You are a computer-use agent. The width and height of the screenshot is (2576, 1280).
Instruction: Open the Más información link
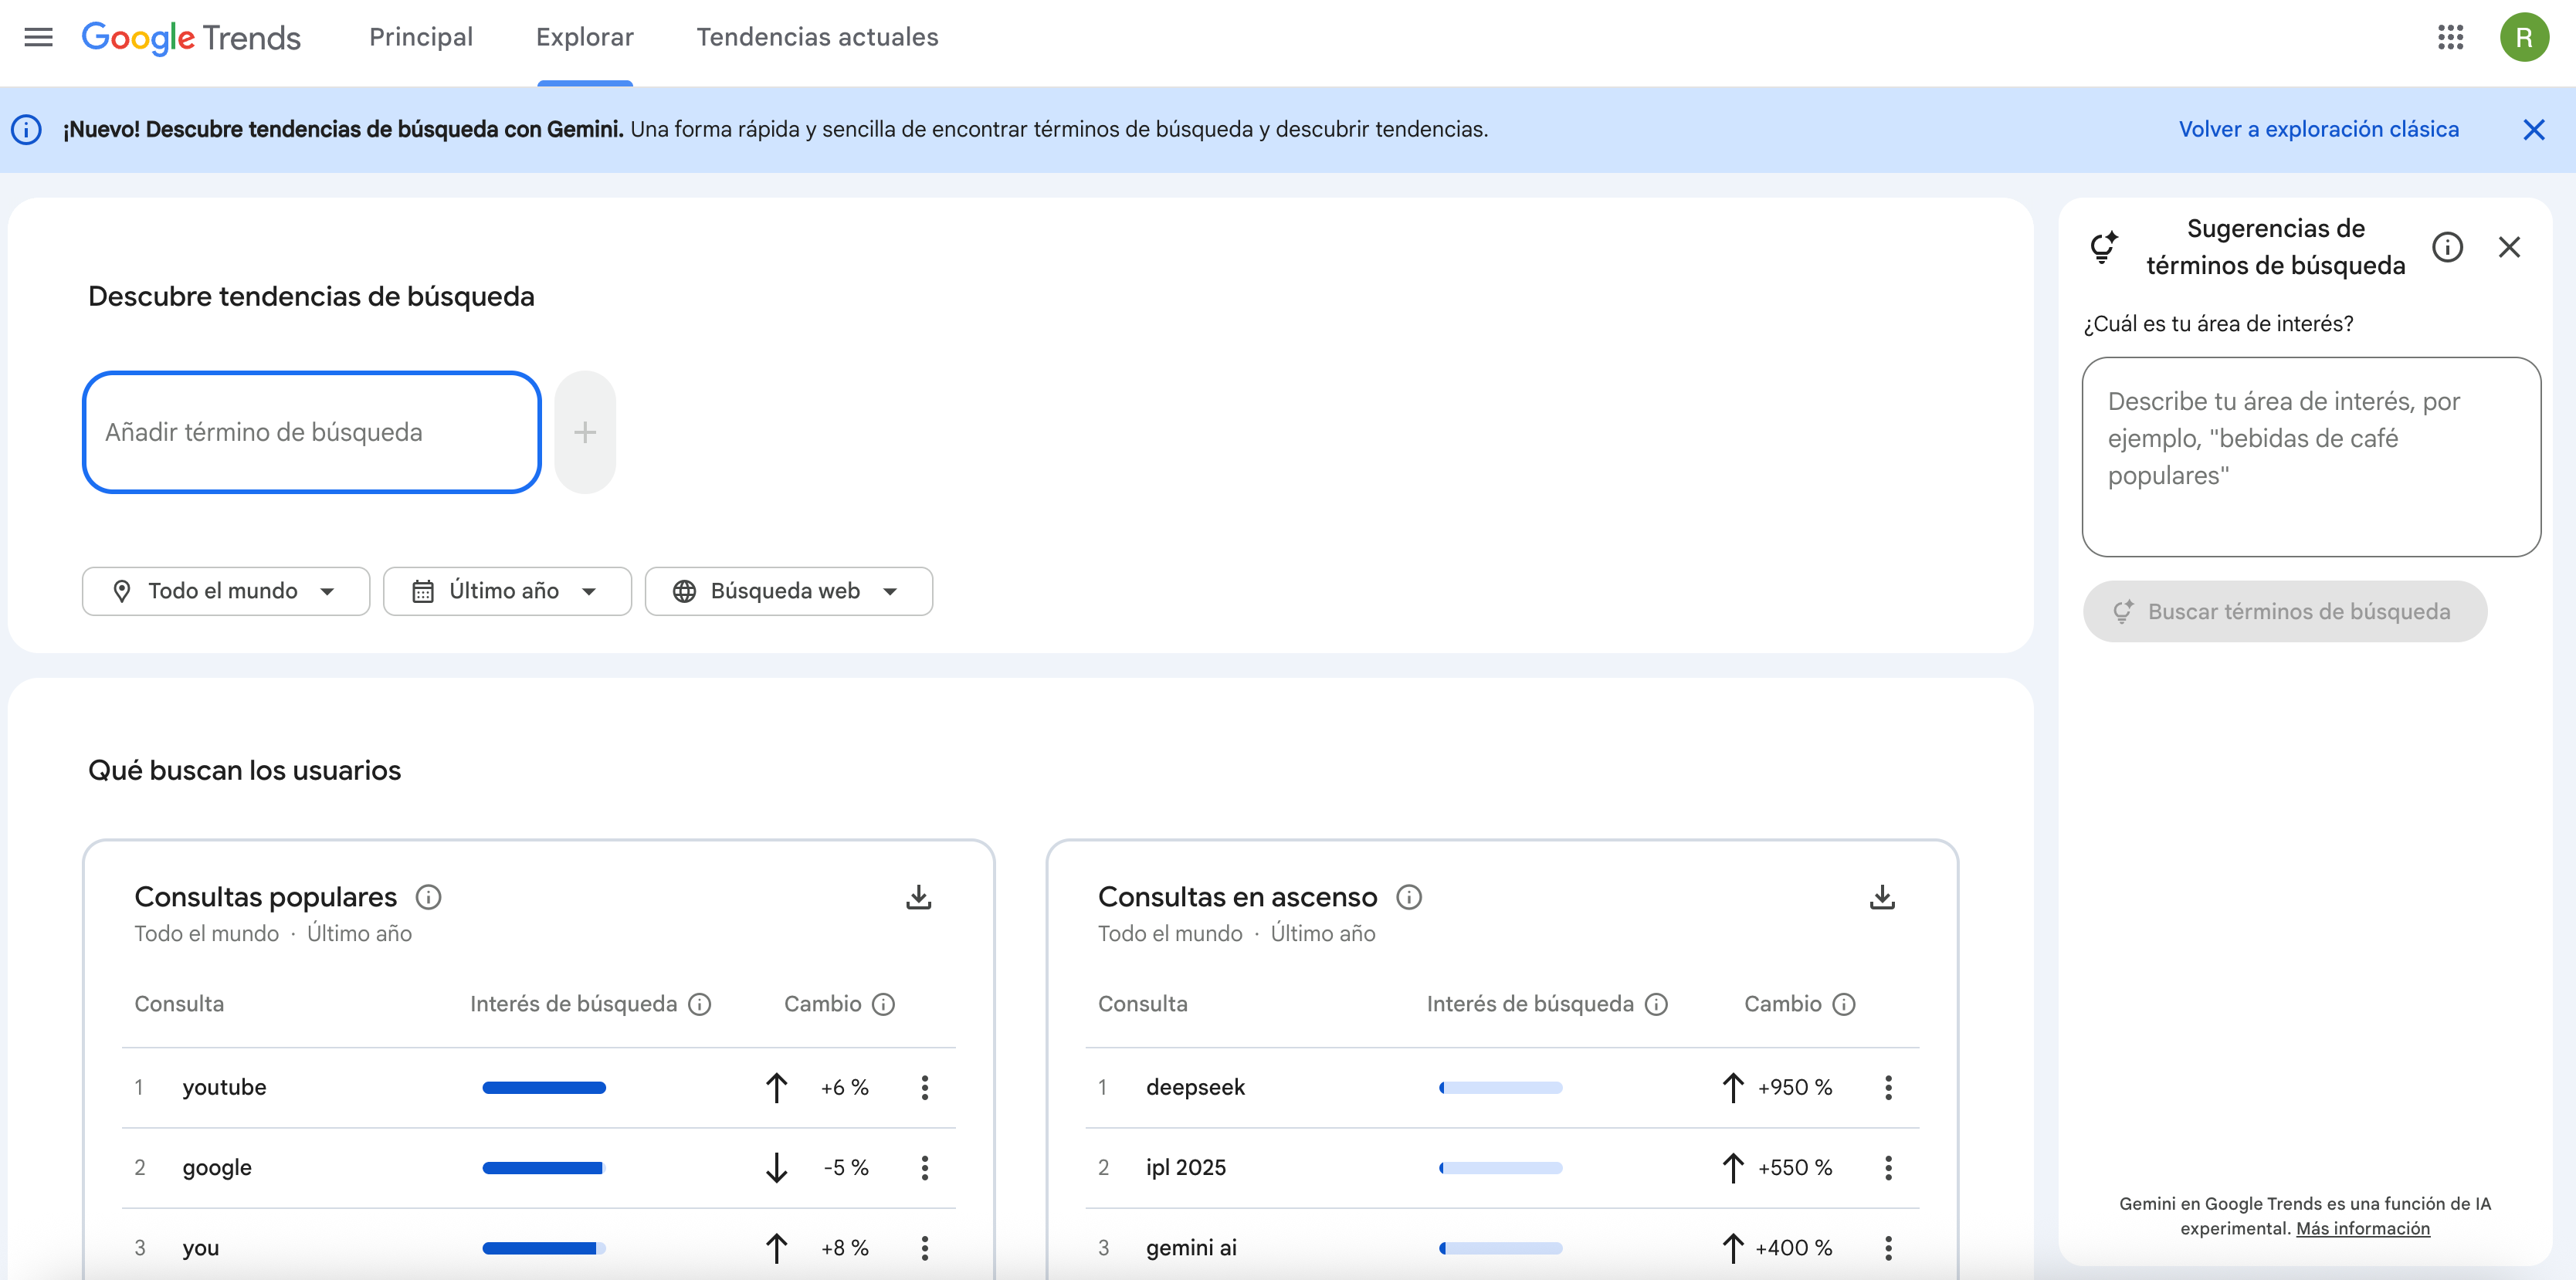2362,1228
